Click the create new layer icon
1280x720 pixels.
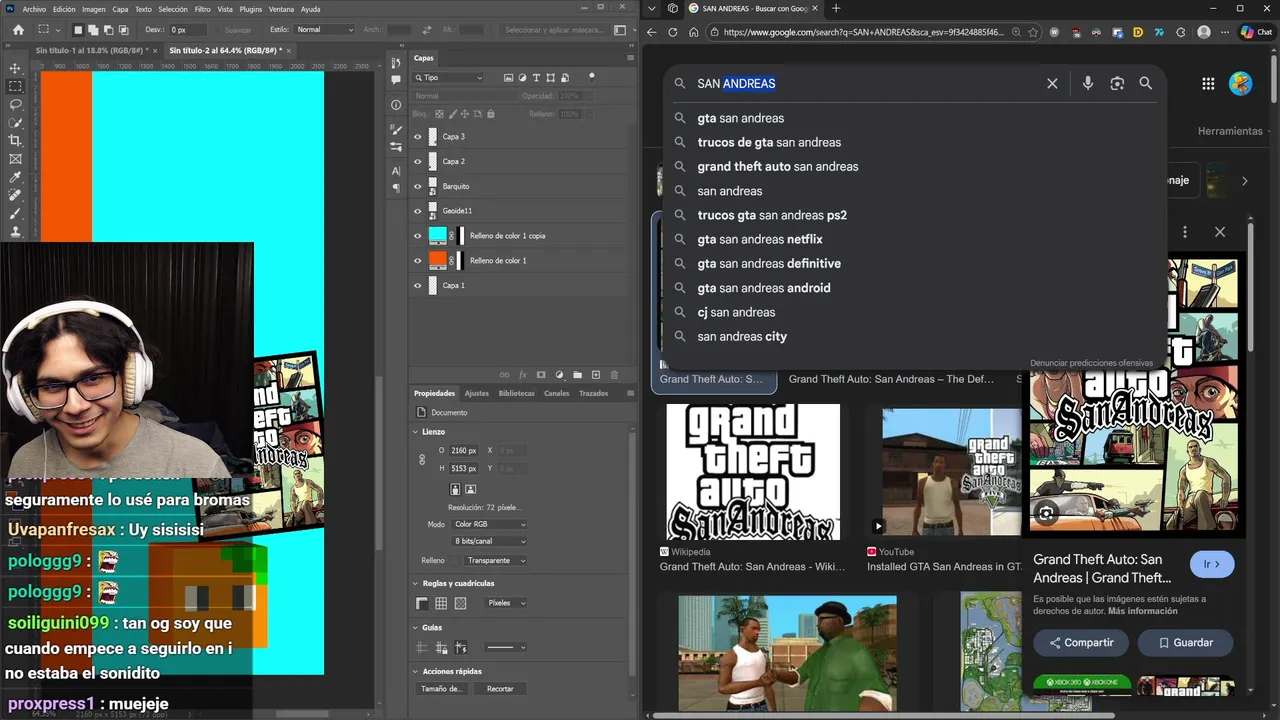[x=596, y=375]
